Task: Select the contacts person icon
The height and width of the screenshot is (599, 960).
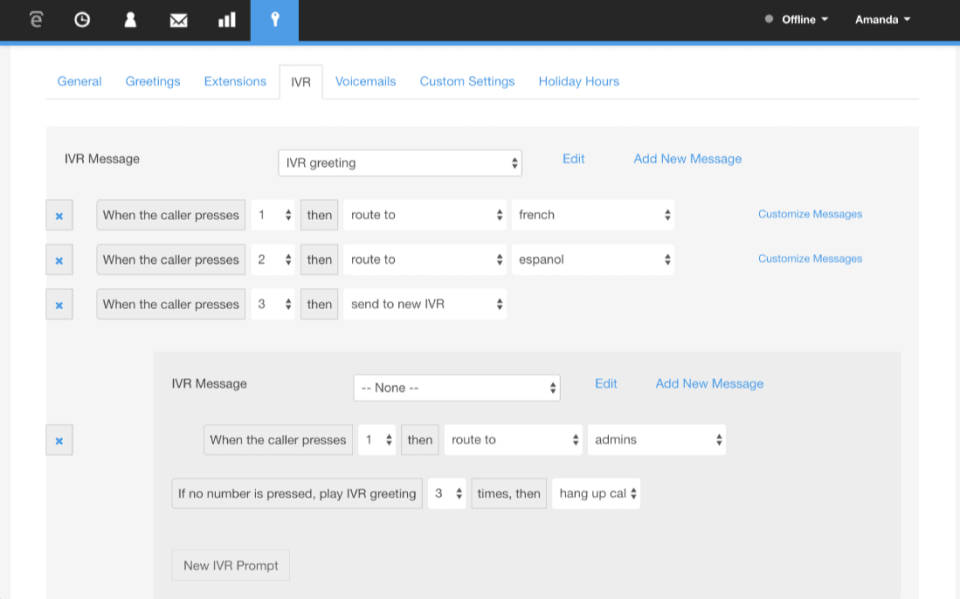Action: pos(130,18)
